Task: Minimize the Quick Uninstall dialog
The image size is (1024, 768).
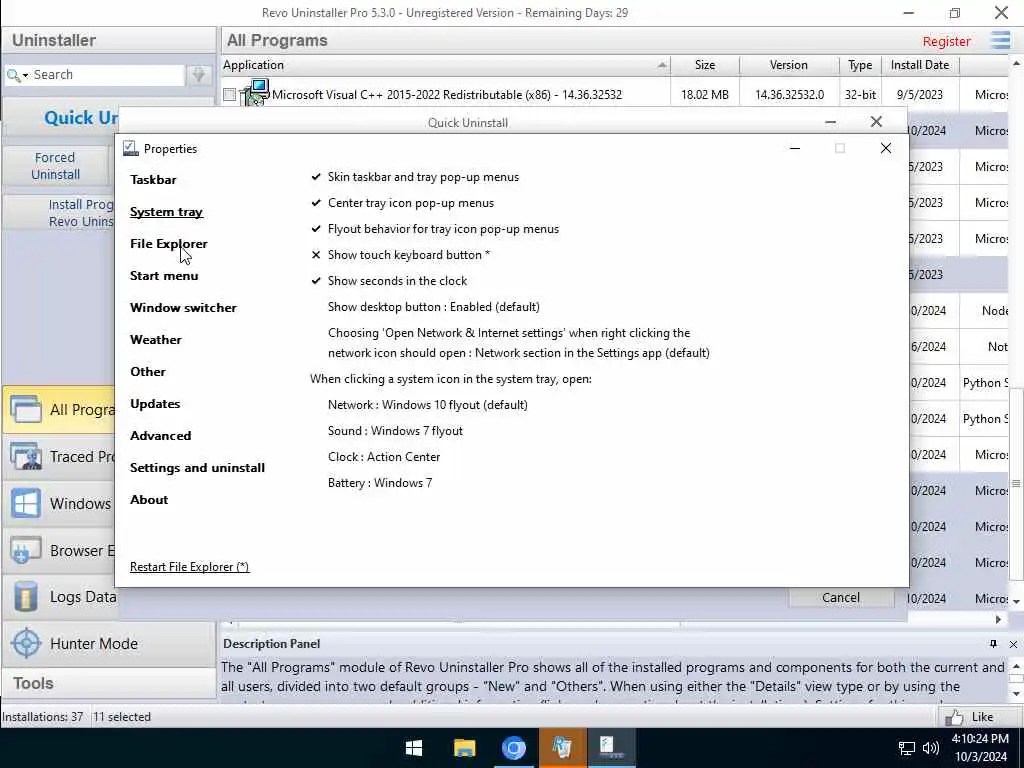Action: (830, 122)
